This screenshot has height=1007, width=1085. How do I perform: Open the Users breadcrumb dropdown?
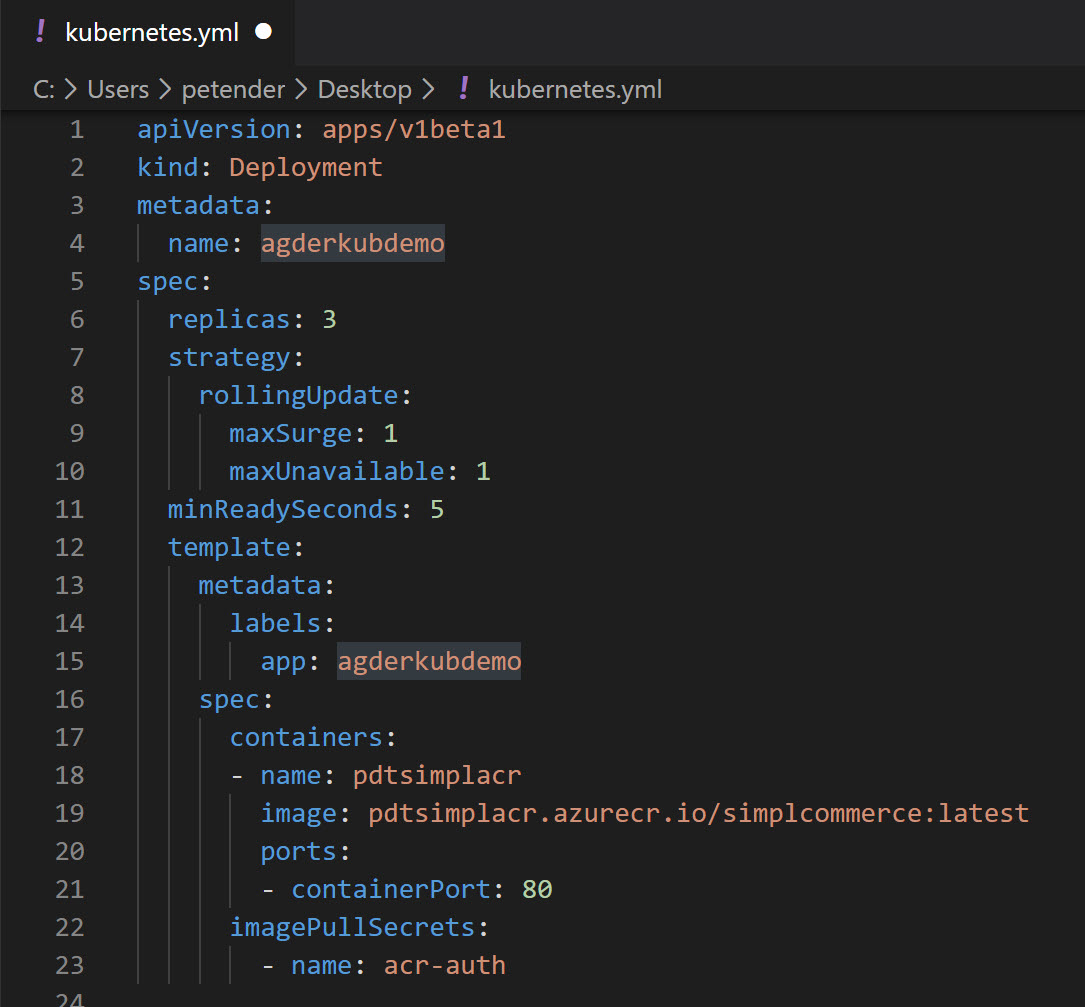pos(117,89)
